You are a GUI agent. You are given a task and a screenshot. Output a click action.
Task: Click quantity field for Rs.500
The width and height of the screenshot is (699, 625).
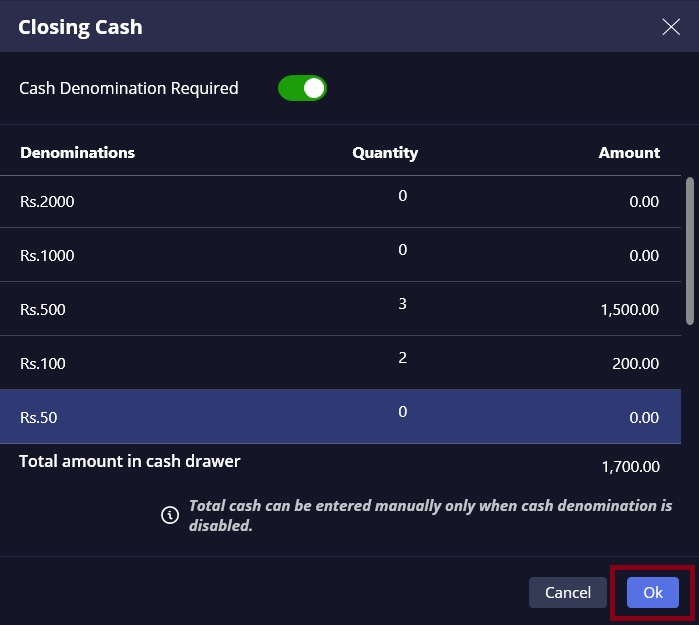click(x=402, y=304)
